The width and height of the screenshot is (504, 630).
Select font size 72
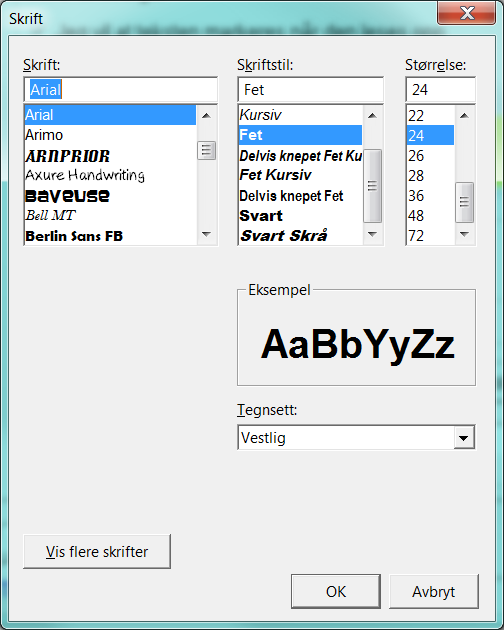click(430, 236)
